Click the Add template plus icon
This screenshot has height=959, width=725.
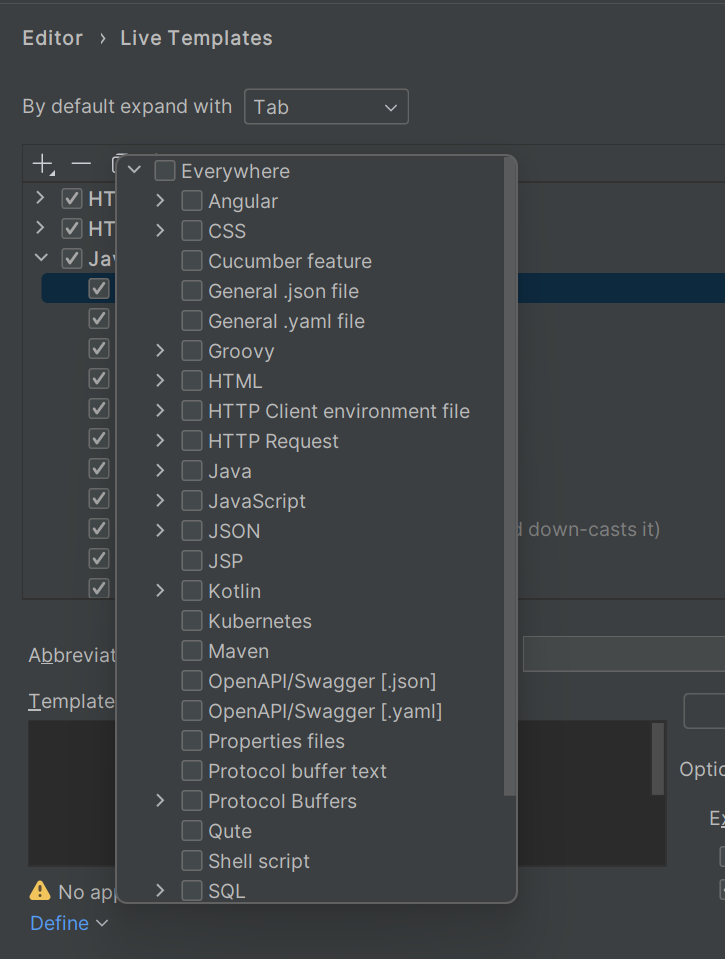pos(43,165)
